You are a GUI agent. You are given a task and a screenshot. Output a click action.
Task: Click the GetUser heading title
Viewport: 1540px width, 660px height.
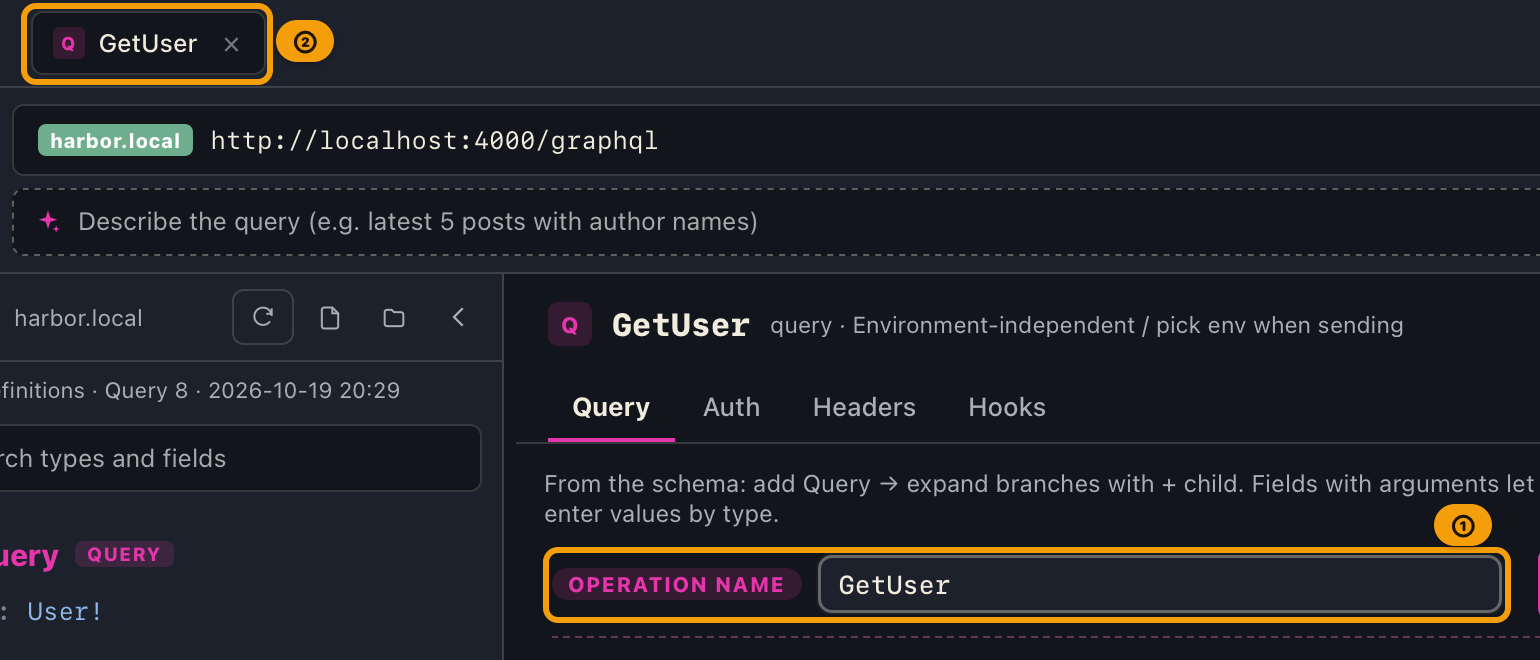681,325
